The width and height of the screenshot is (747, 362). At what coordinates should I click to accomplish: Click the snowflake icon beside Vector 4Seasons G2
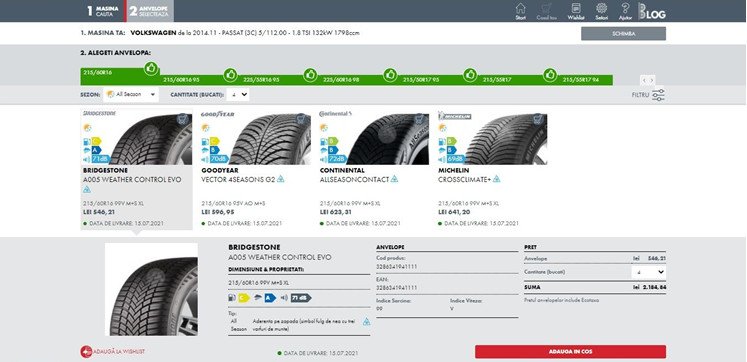[x=281, y=179]
